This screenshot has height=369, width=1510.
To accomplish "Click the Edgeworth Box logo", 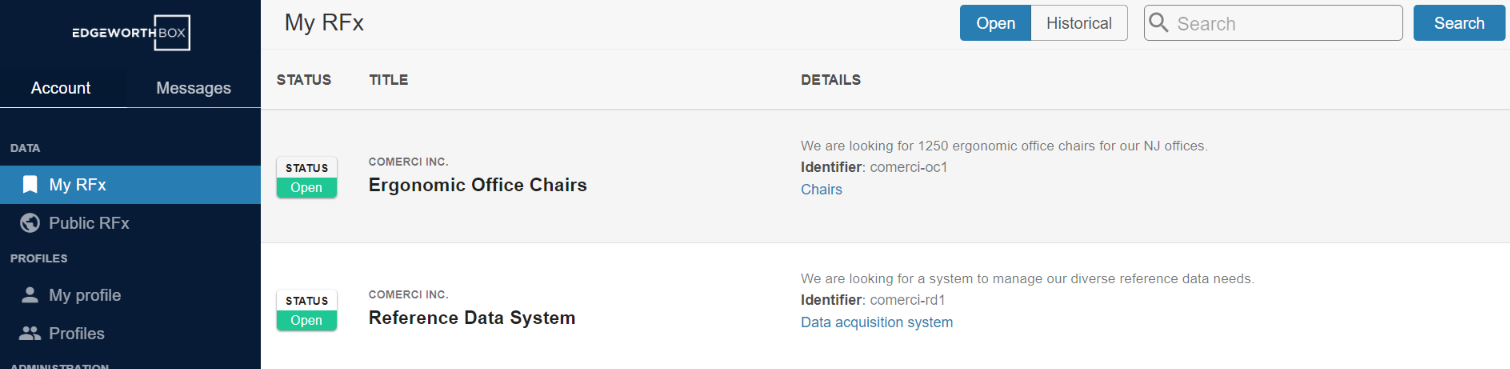I will coord(130,33).
